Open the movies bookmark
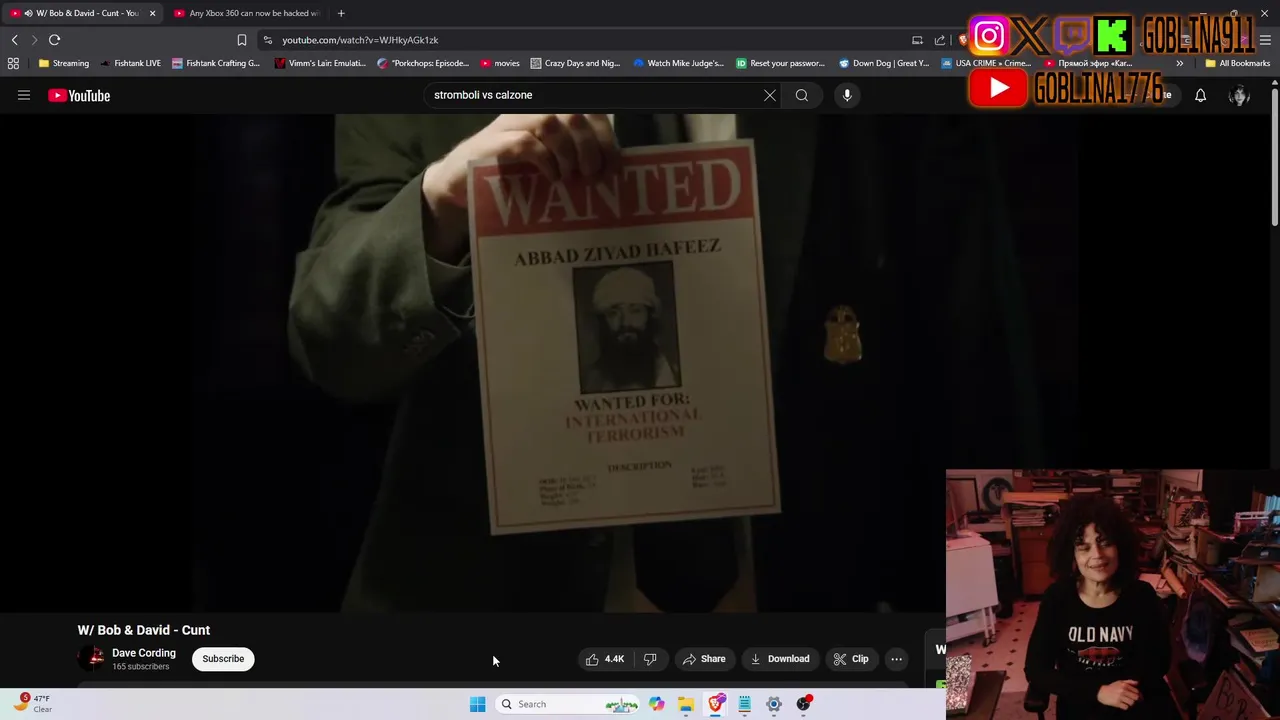Image resolution: width=1280 pixels, height=720 pixels. coord(500,63)
